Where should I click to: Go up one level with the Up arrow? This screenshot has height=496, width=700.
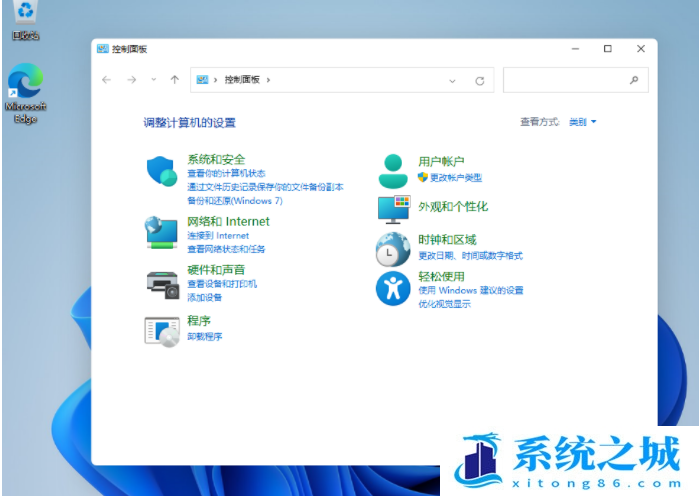tap(175, 80)
